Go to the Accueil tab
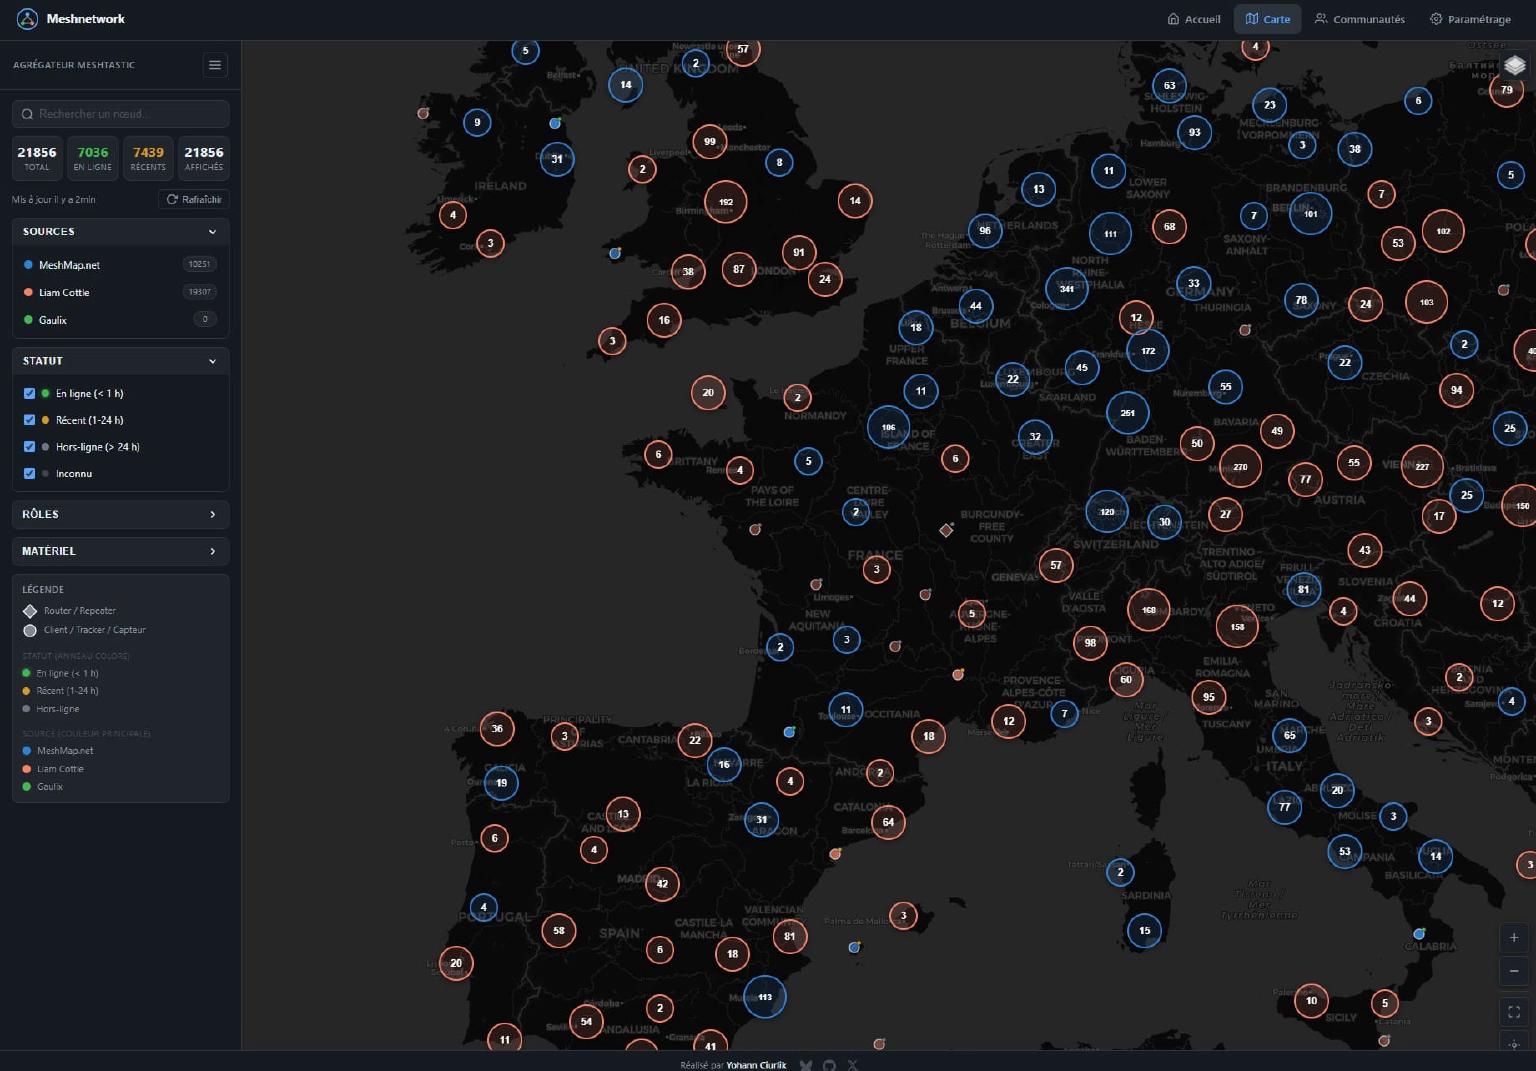Viewport: 1536px width, 1071px height. point(1194,19)
